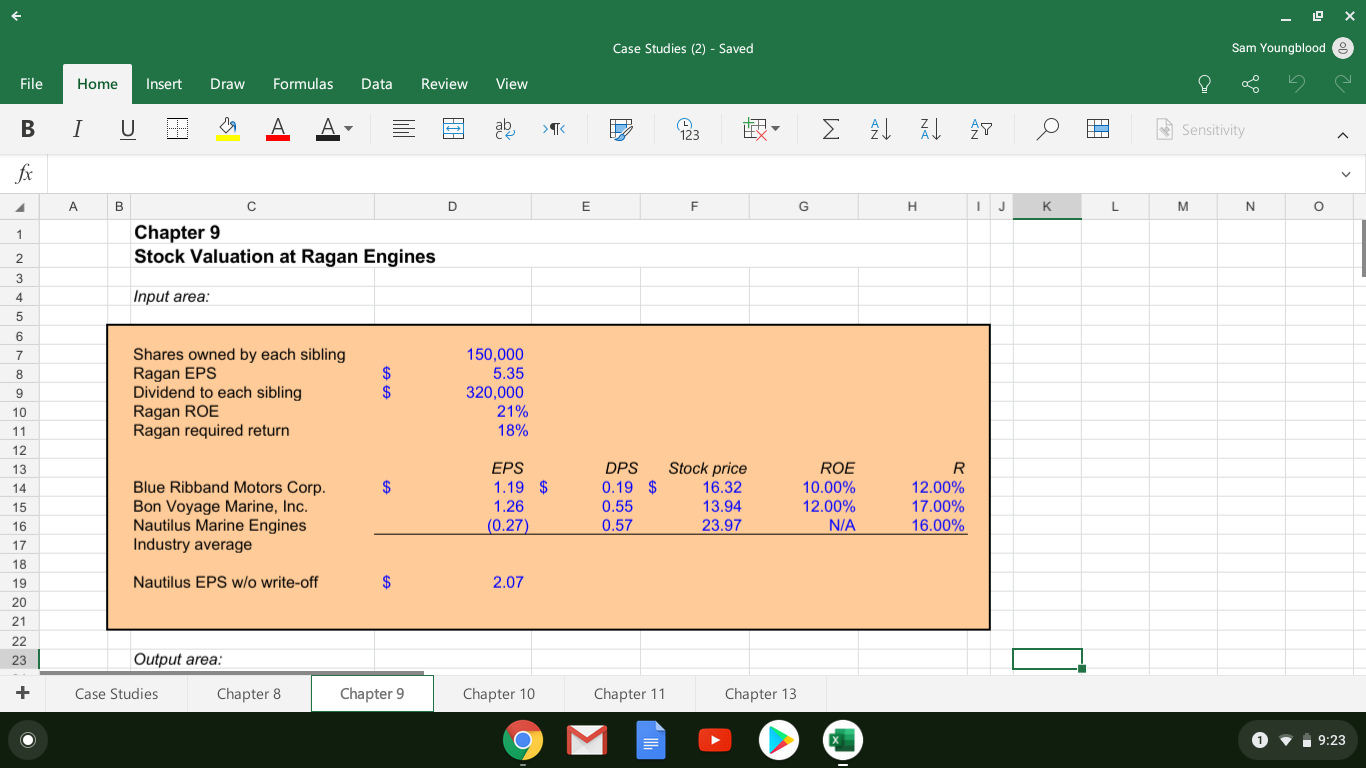The image size is (1366, 768).
Task: Sort descending Z to A
Action: 931,130
